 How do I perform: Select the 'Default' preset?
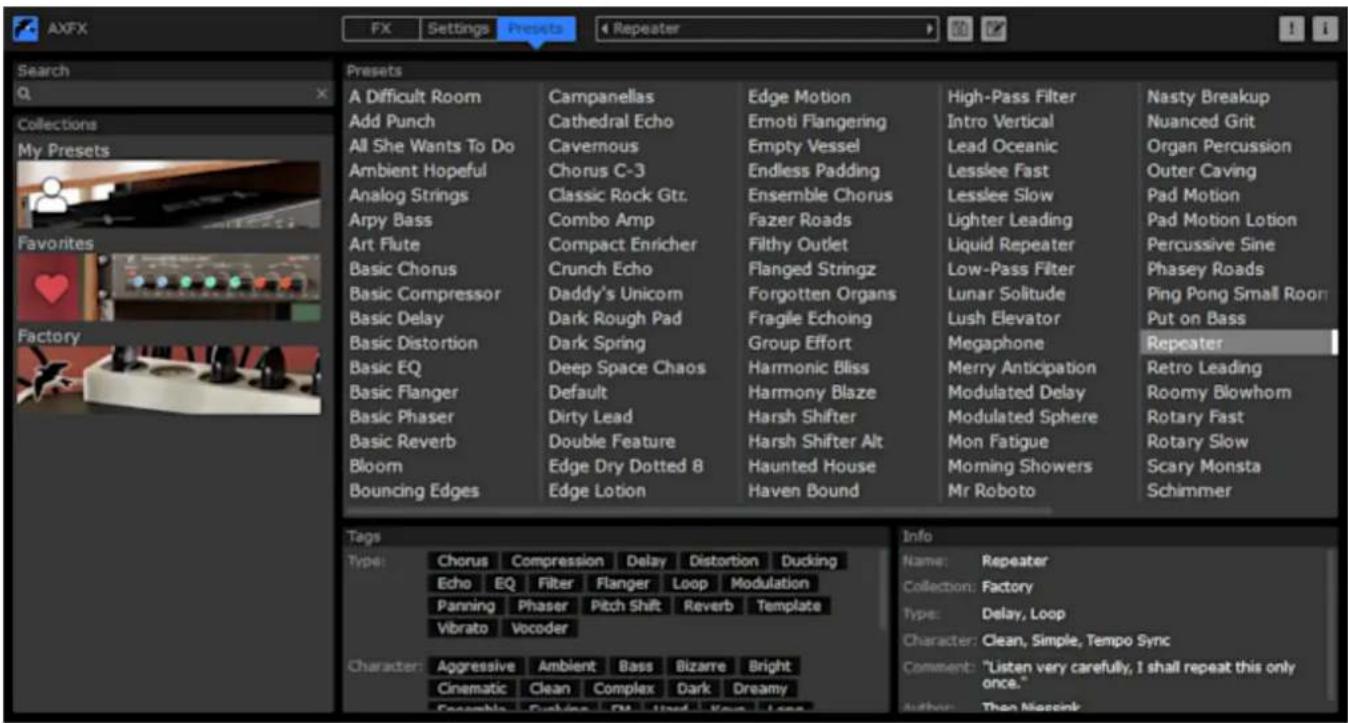[578, 392]
